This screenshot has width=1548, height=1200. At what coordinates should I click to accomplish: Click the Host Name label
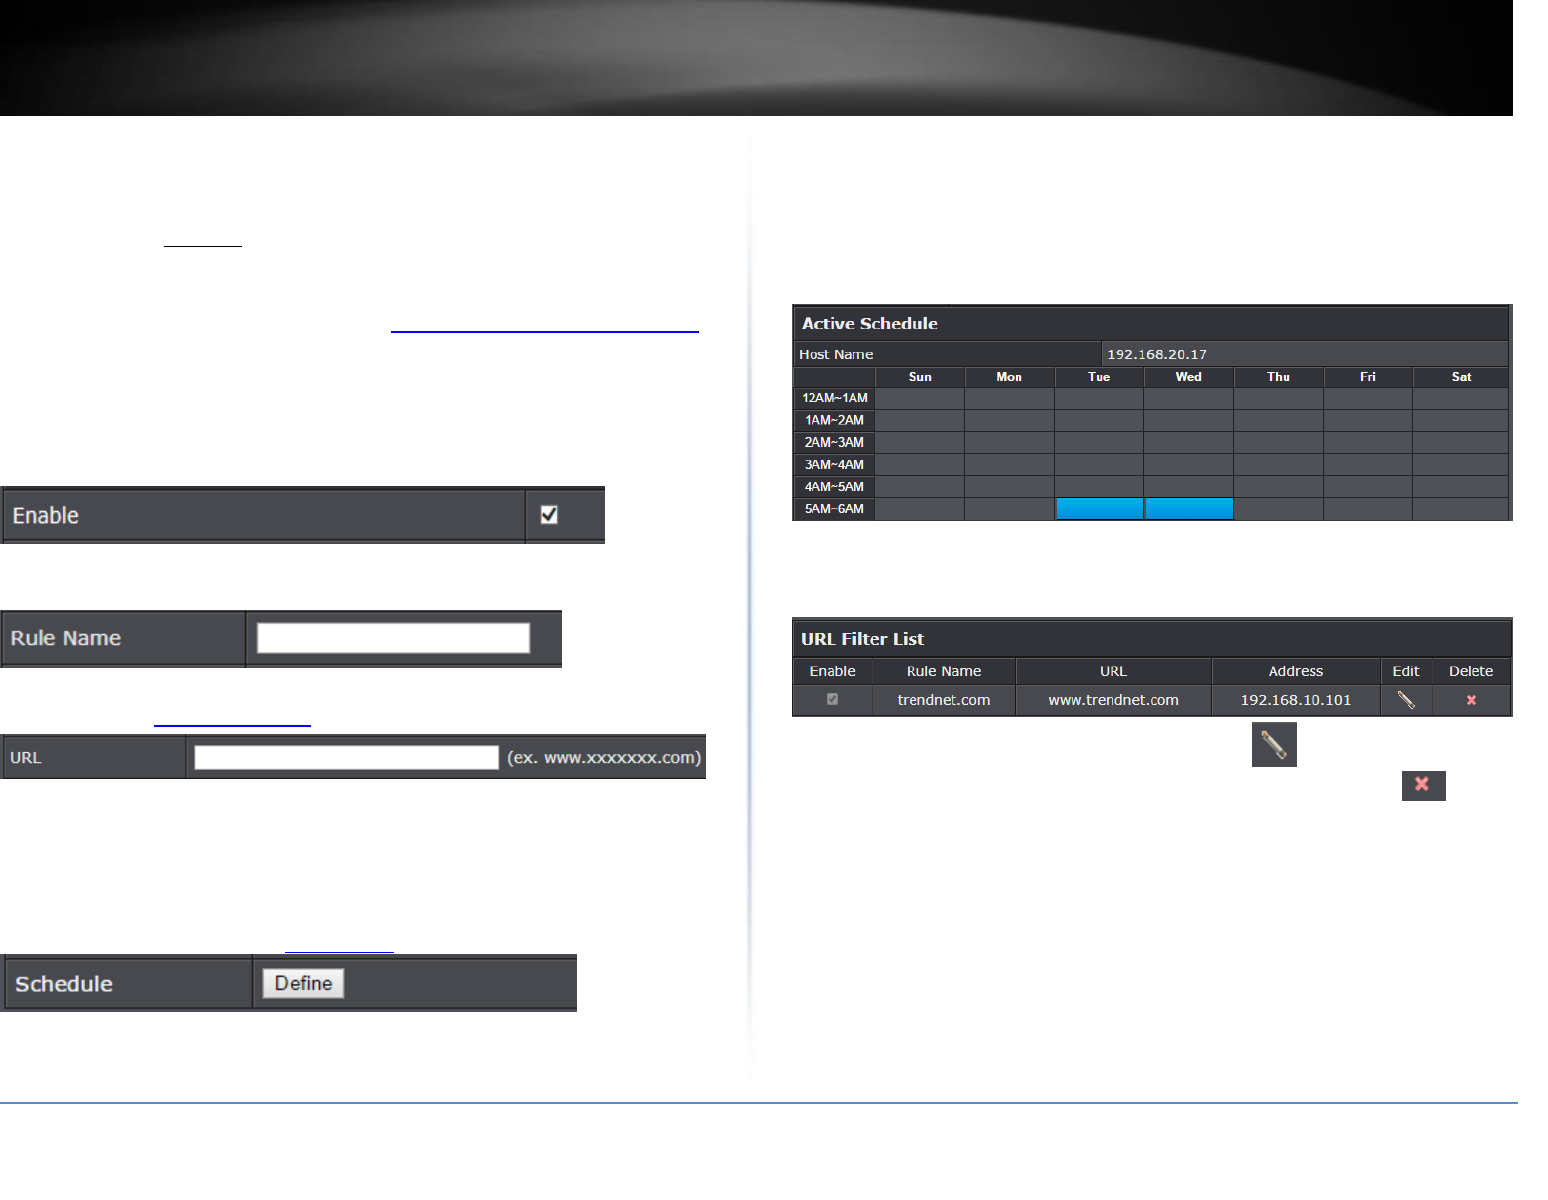click(836, 354)
